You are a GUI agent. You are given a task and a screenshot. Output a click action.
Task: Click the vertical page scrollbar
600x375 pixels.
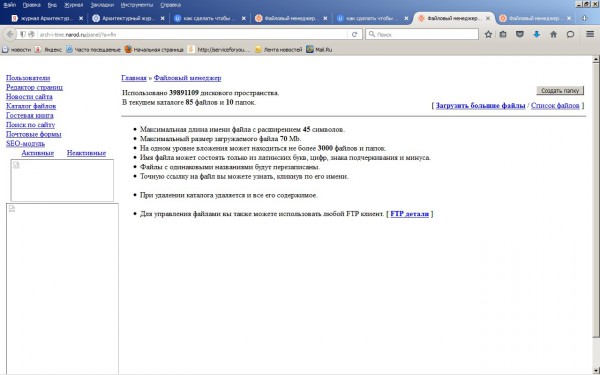pyautogui.click(x=596, y=199)
